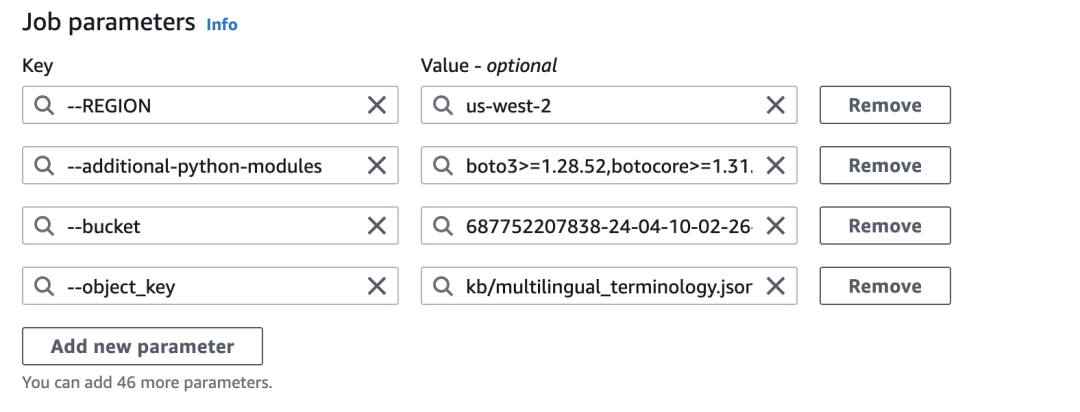Image resolution: width=1080 pixels, height=412 pixels.
Task: Clear the --object_key key field
Action: [377, 286]
